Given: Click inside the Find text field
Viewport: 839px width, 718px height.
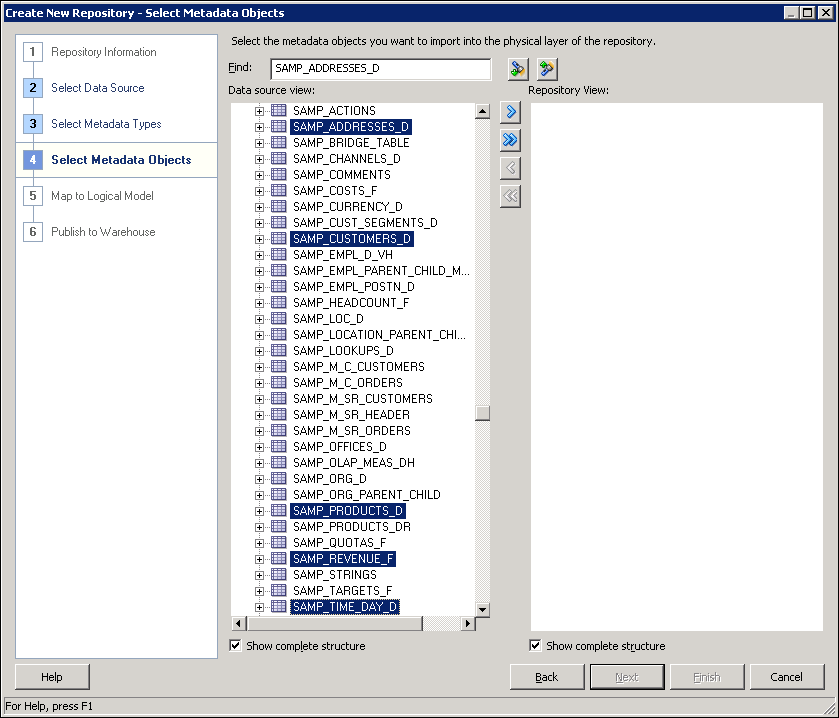Looking at the screenshot, I should click(x=378, y=68).
